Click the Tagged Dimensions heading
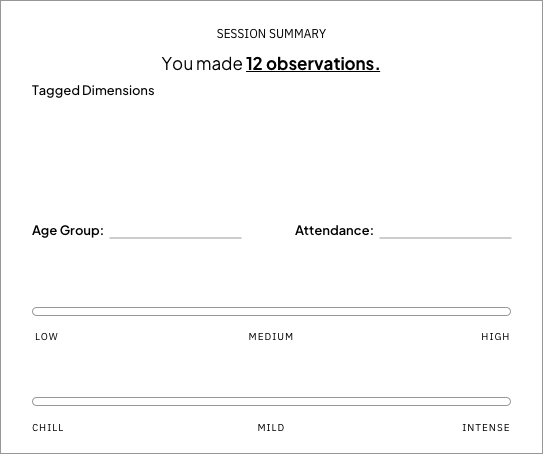Screen dimensions: 543x454 tap(93, 91)
